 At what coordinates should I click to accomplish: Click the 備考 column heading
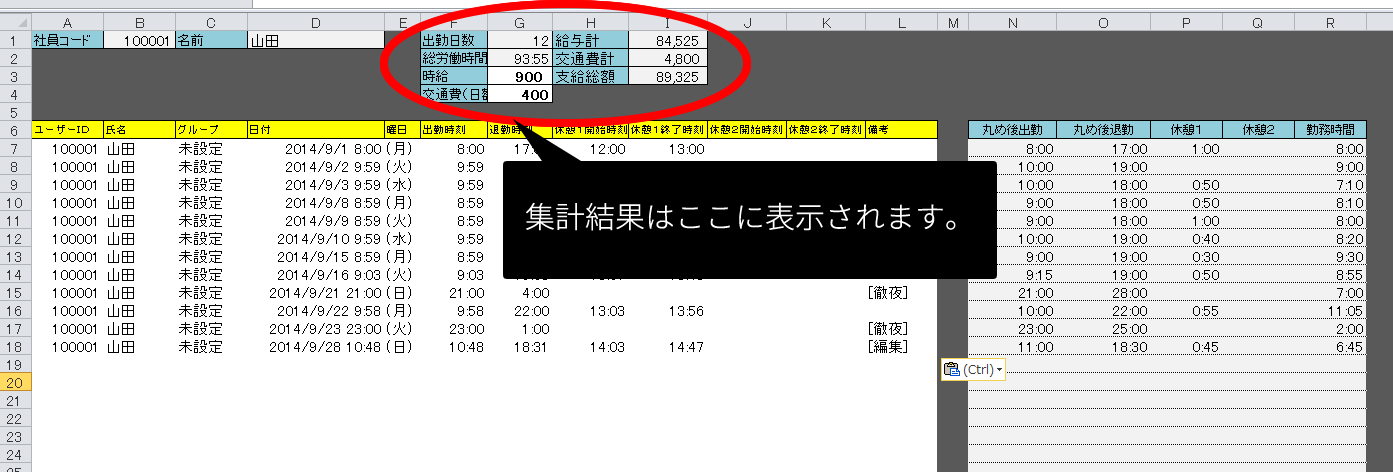[901, 130]
